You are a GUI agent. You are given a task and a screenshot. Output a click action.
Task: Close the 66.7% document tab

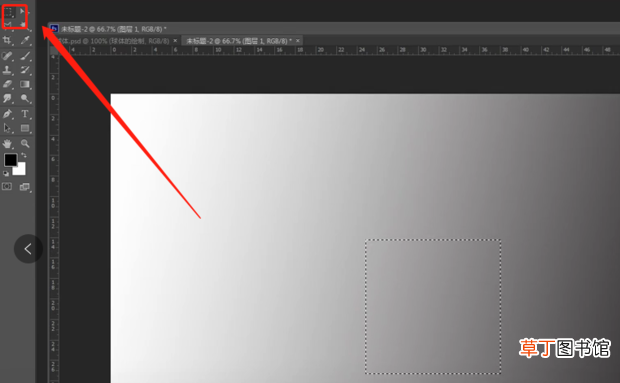point(298,41)
